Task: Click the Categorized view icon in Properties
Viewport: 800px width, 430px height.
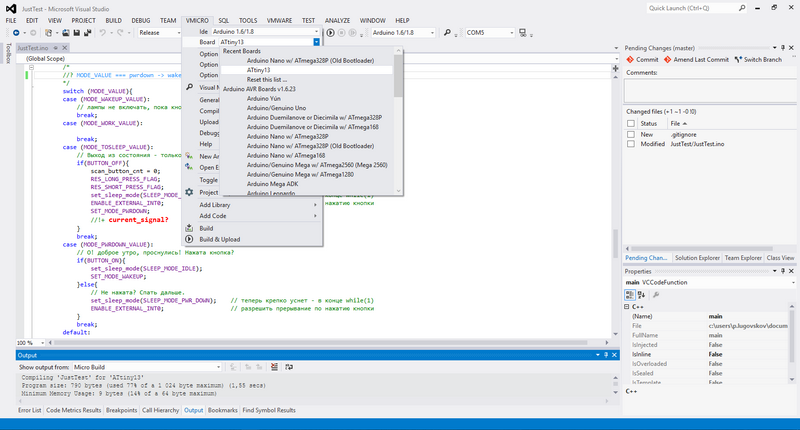Action: click(630, 295)
